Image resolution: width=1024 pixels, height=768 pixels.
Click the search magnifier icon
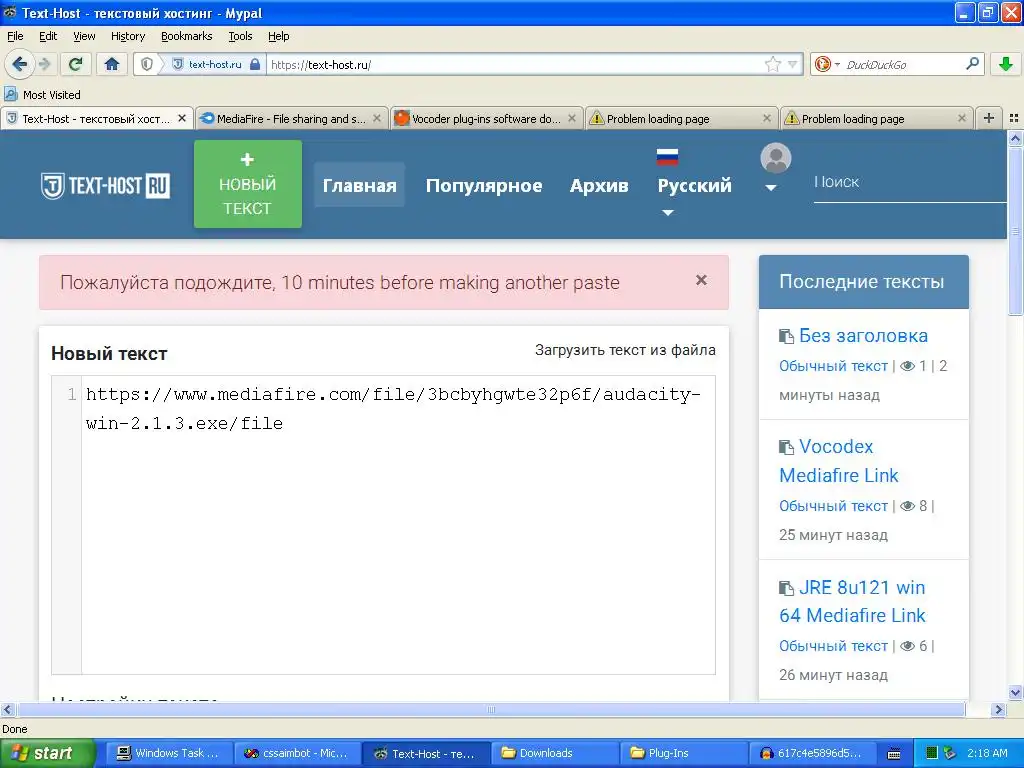click(x=972, y=64)
